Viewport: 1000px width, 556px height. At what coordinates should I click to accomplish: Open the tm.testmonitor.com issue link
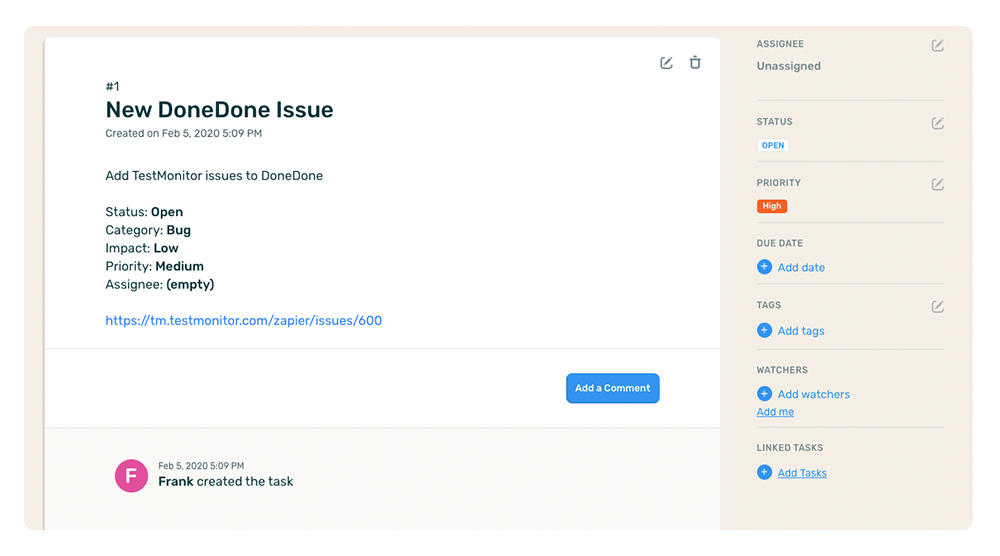pyautogui.click(x=244, y=321)
